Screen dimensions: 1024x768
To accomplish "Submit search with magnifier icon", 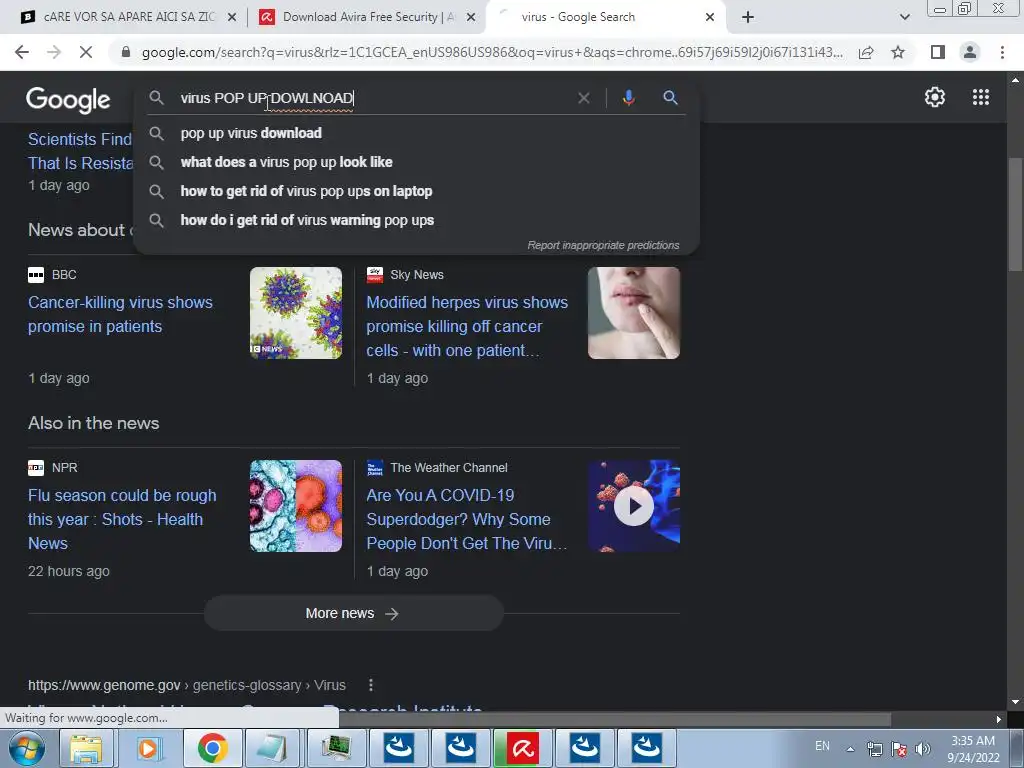I will [670, 98].
